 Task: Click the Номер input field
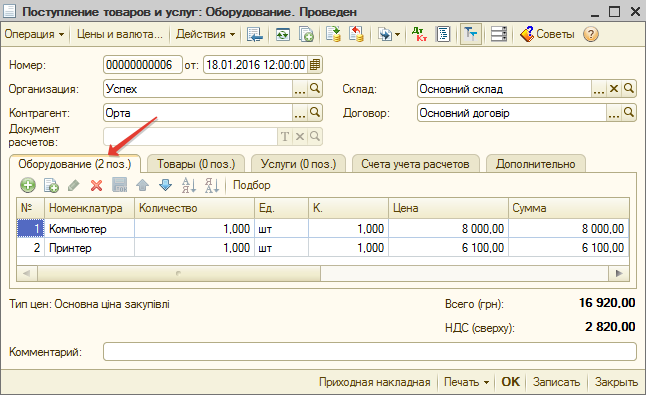click(x=143, y=65)
